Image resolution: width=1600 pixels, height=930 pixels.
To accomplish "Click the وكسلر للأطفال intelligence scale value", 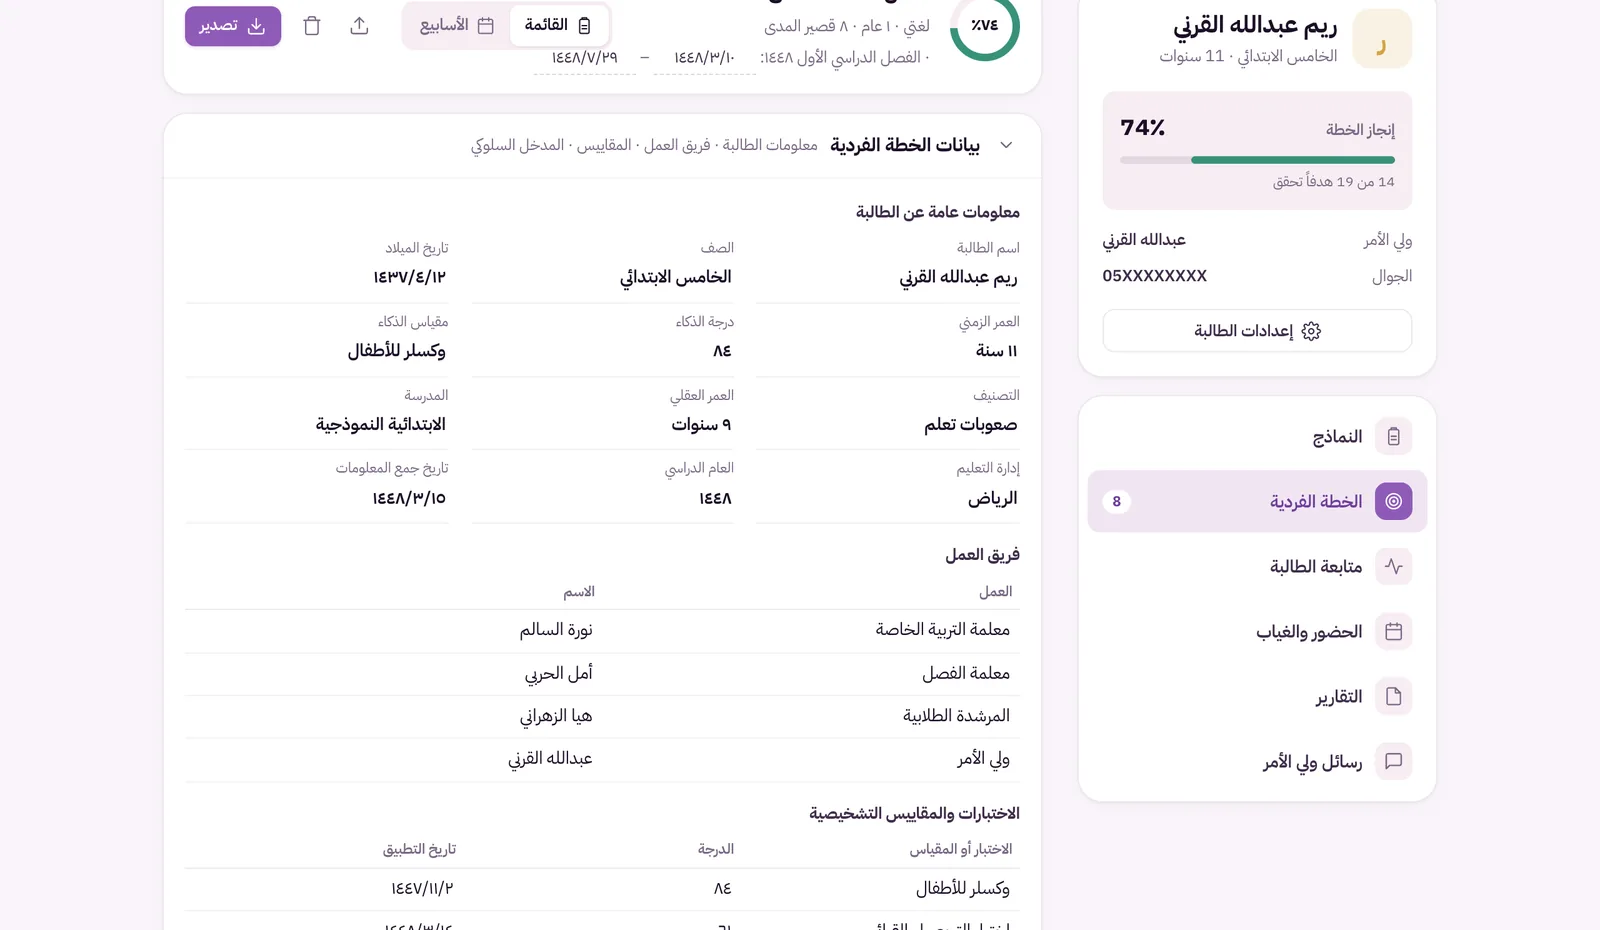I will (x=397, y=351).
